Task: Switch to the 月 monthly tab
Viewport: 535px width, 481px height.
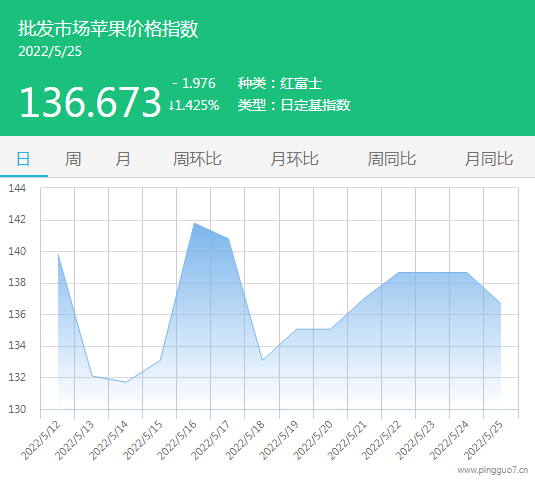Action: point(123,159)
